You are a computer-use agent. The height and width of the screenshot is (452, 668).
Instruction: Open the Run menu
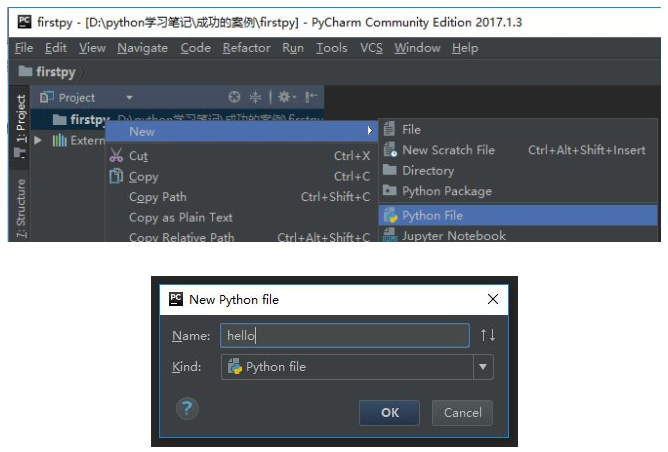(293, 48)
